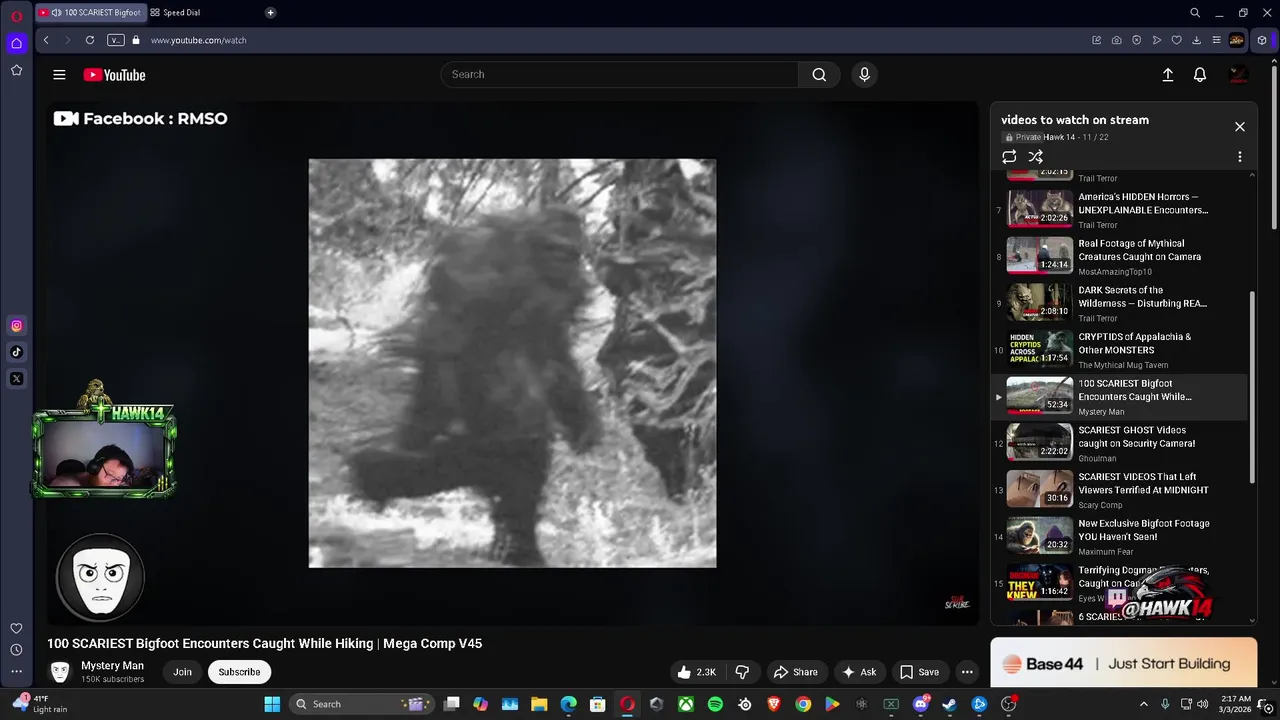The width and height of the screenshot is (1280, 720).
Task: Open Opera sidebar bookmarks star
Action: point(17,70)
